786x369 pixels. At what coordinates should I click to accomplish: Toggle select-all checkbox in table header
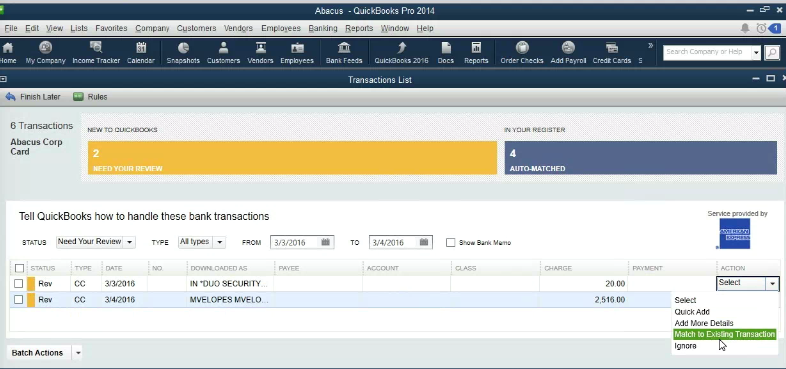19,268
